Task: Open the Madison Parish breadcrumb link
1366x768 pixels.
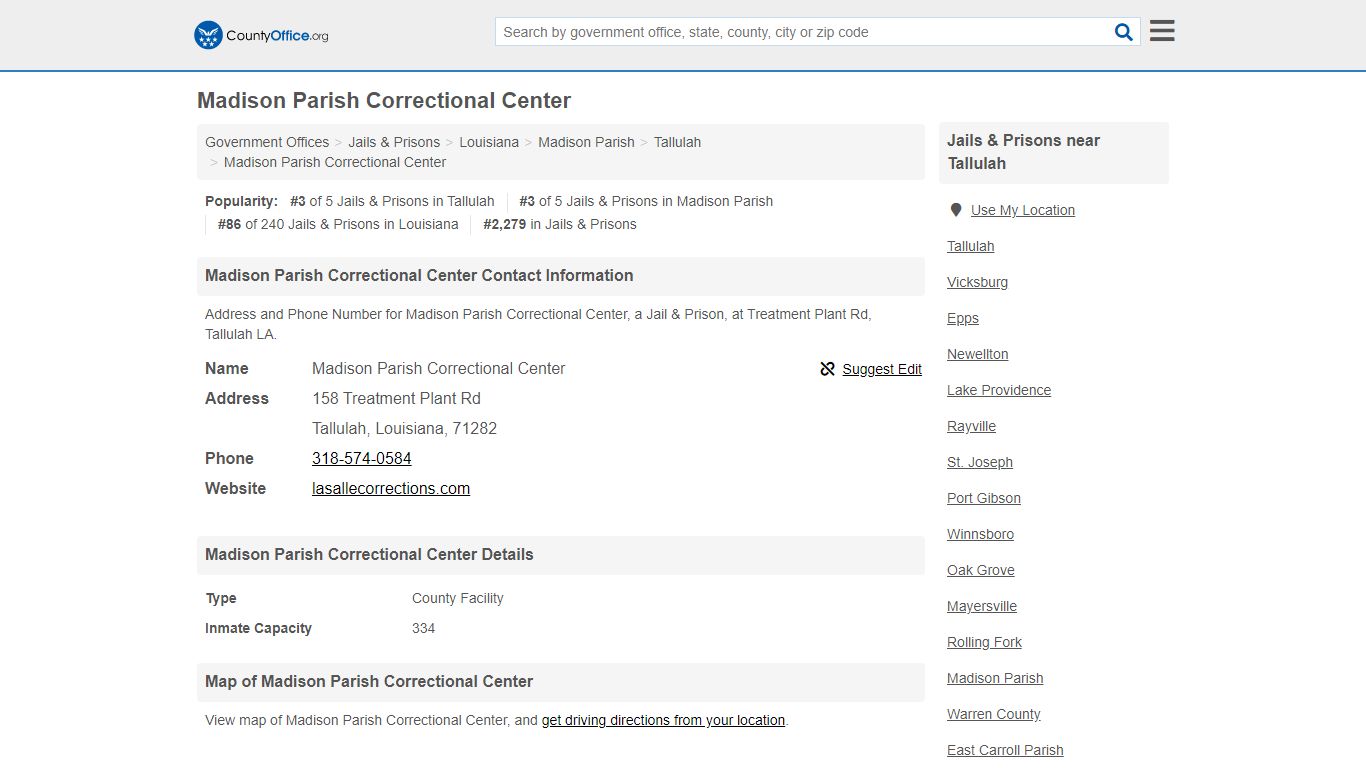Action: (586, 142)
